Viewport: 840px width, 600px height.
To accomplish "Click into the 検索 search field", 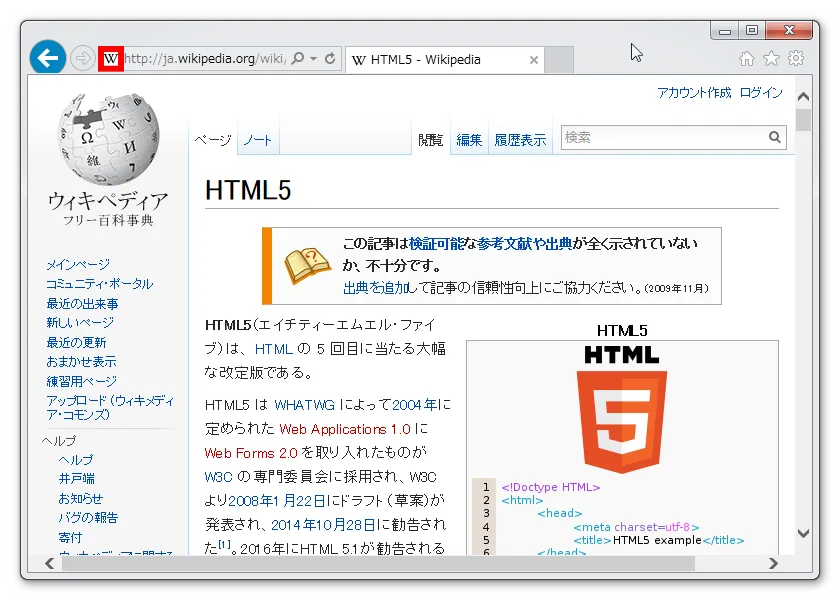I will (664, 138).
